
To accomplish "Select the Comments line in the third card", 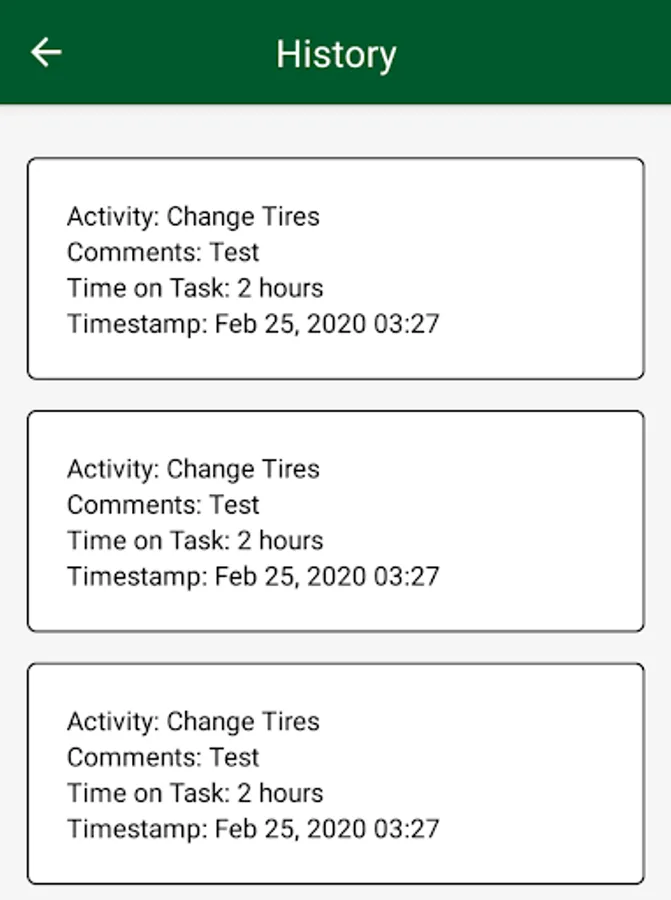I will [x=163, y=757].
